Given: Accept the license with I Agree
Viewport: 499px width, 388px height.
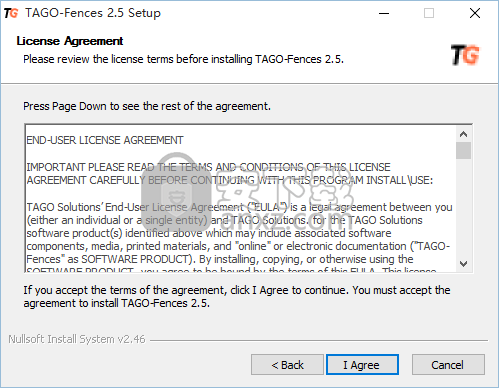Looking at the screenshot, I should [362, 365].
